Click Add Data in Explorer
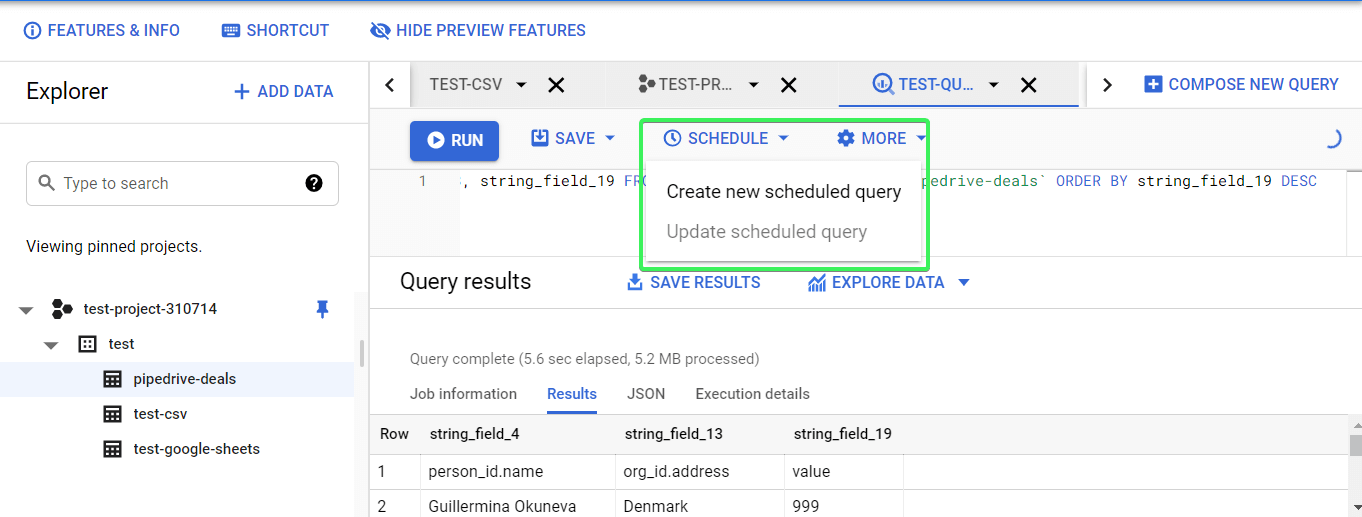The width and height of the screenshot is (1362, 517). pyautogui.click(x=283, y=91)
